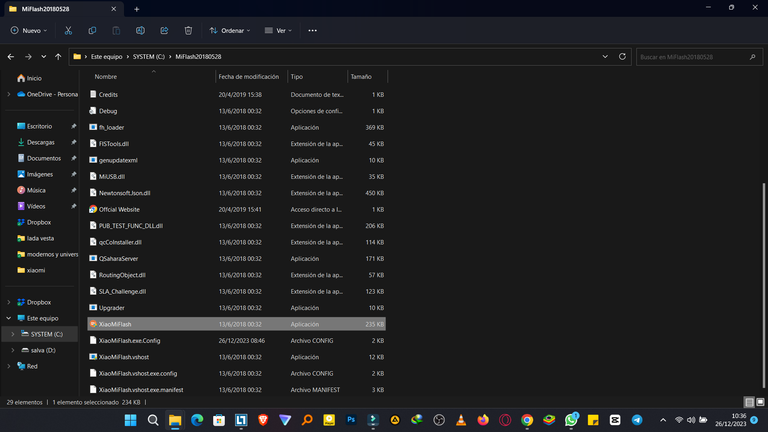
Task: Open Telegram from taskbar
Action: 637,420
